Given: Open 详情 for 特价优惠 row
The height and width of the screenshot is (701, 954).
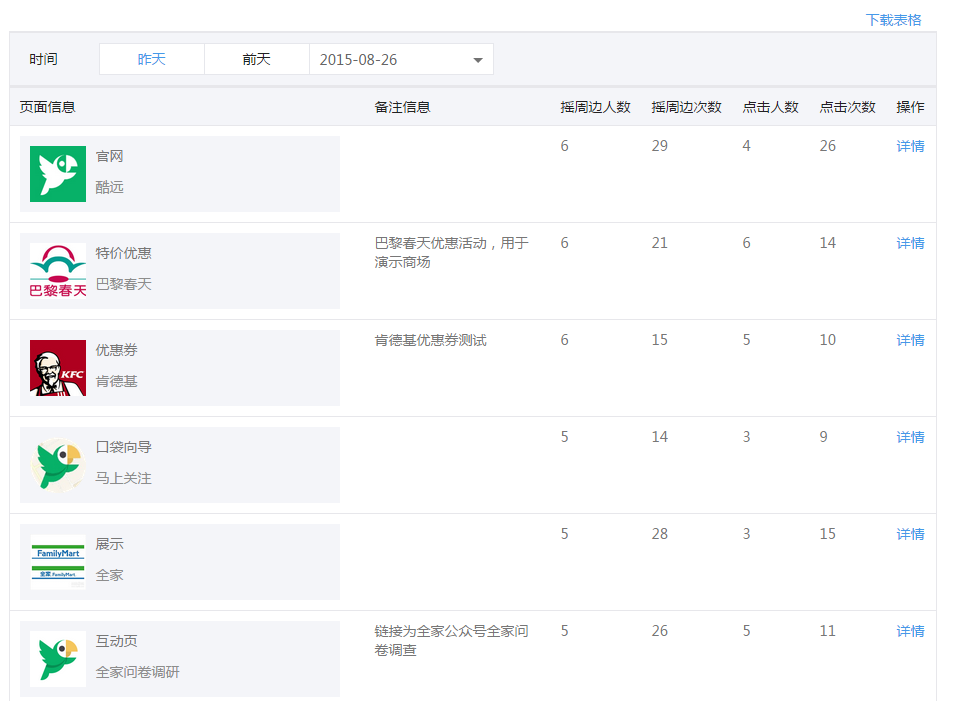Looking at the screenshot, I should tap(910, 243).
